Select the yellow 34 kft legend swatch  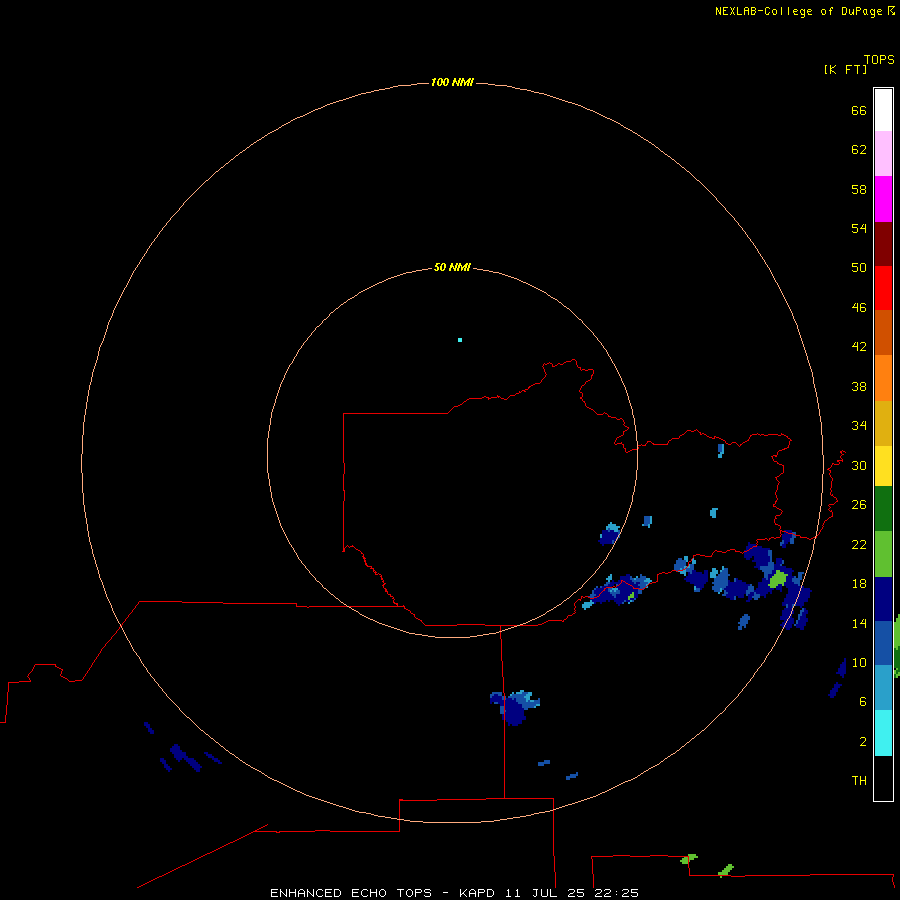tap(883, 466)
